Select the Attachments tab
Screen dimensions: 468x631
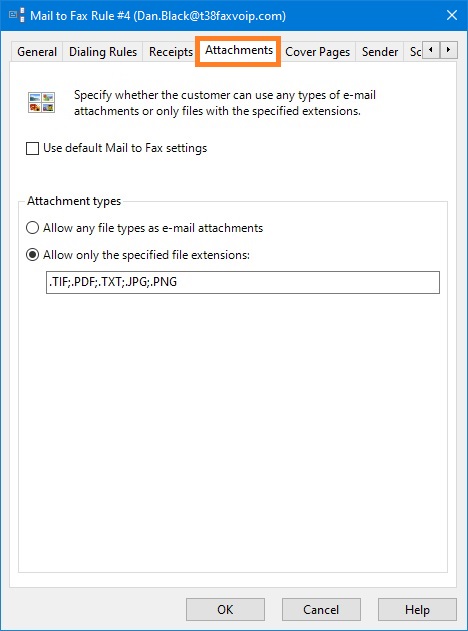pos(239,50)
